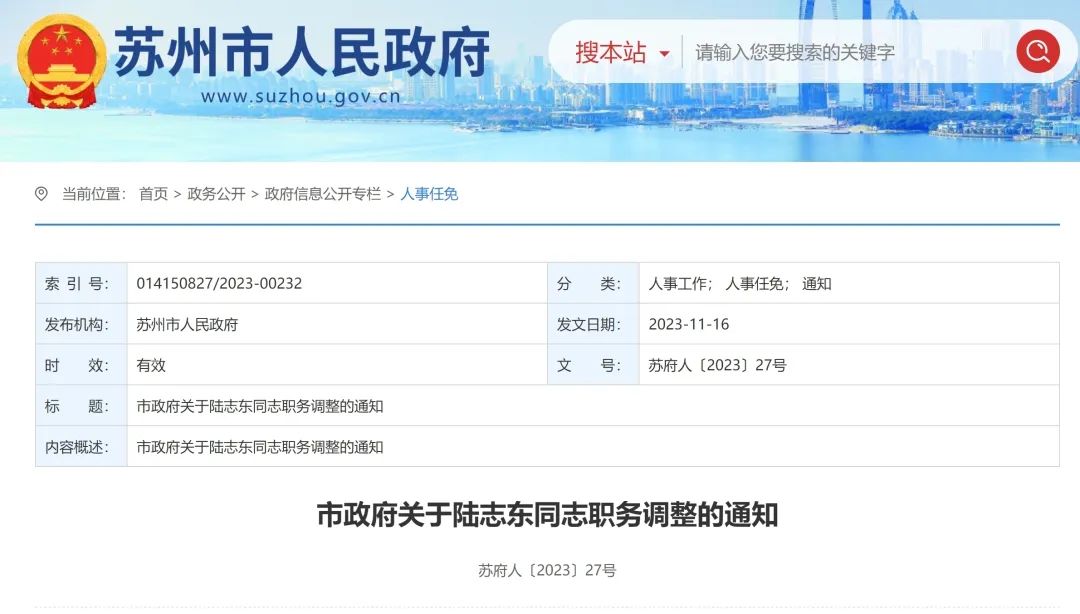This screenshot has height=614, width=1080.
Task: Click the publish date 2023-11-16
Action: (688, 324)
